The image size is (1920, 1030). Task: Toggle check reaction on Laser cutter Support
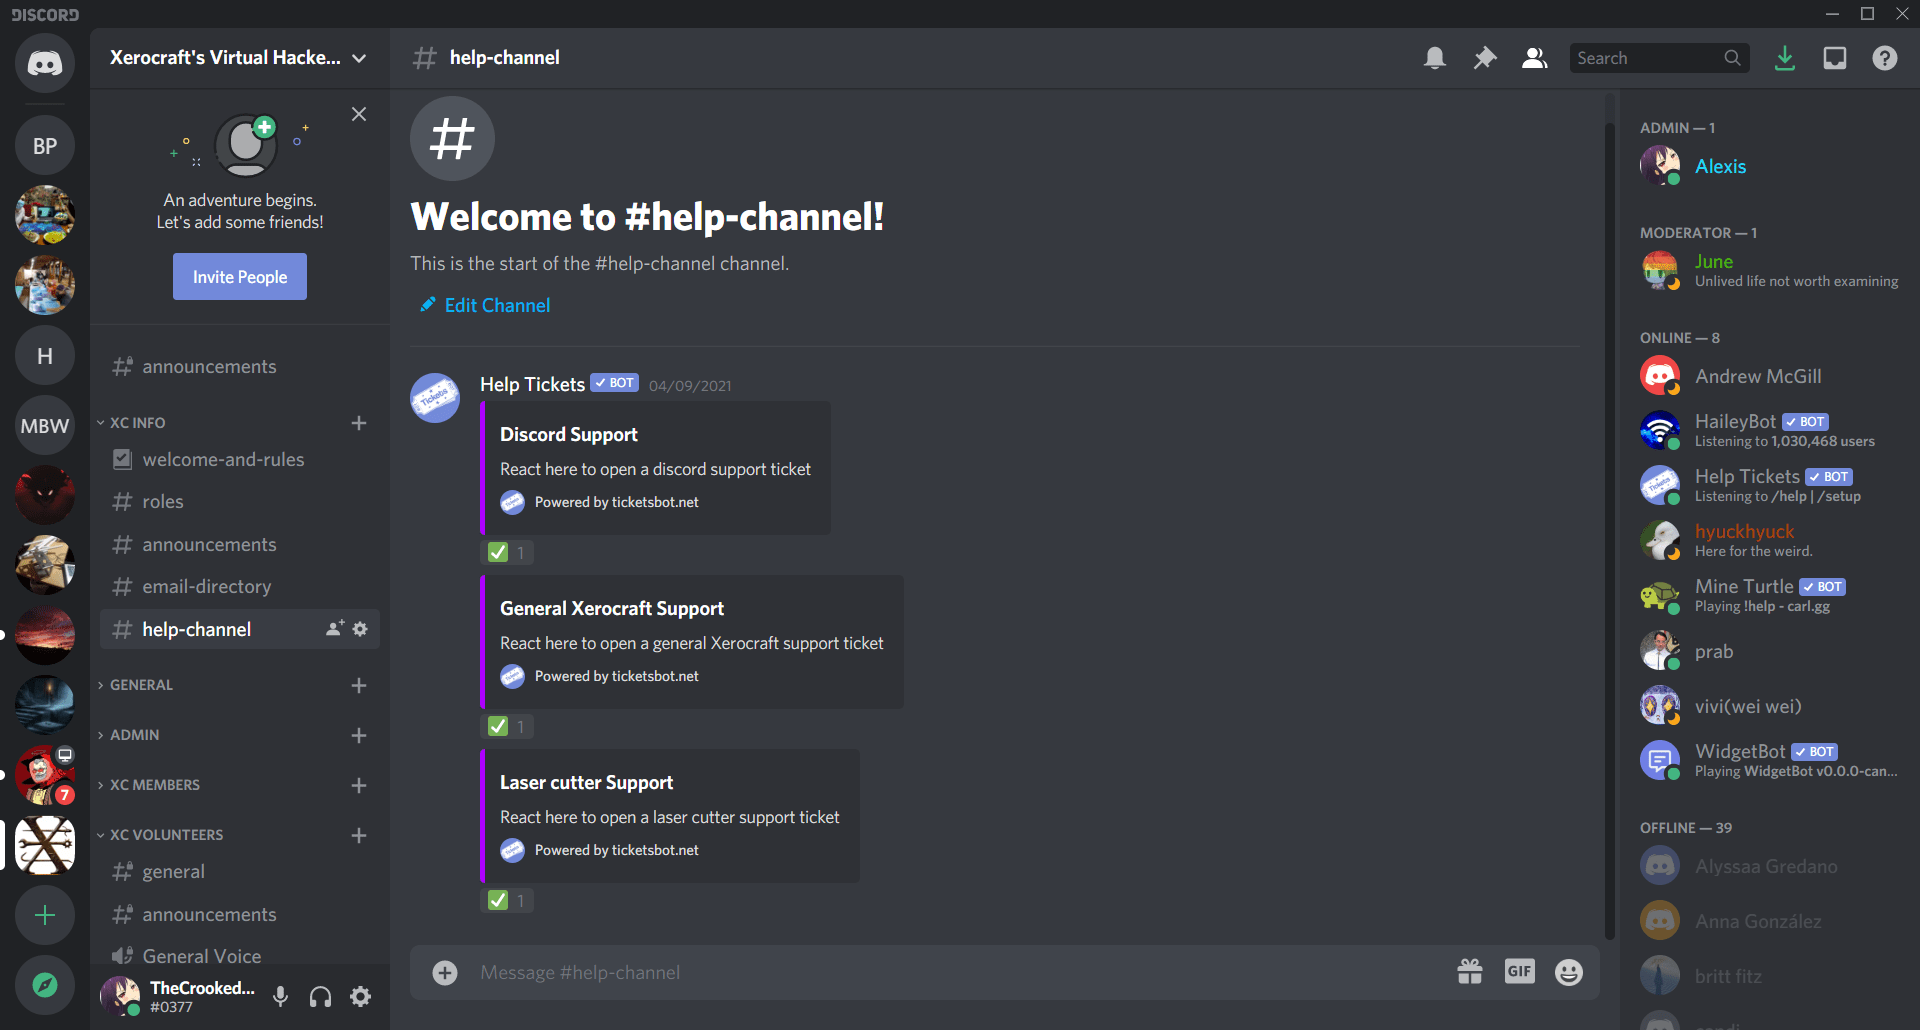point(507,900)
